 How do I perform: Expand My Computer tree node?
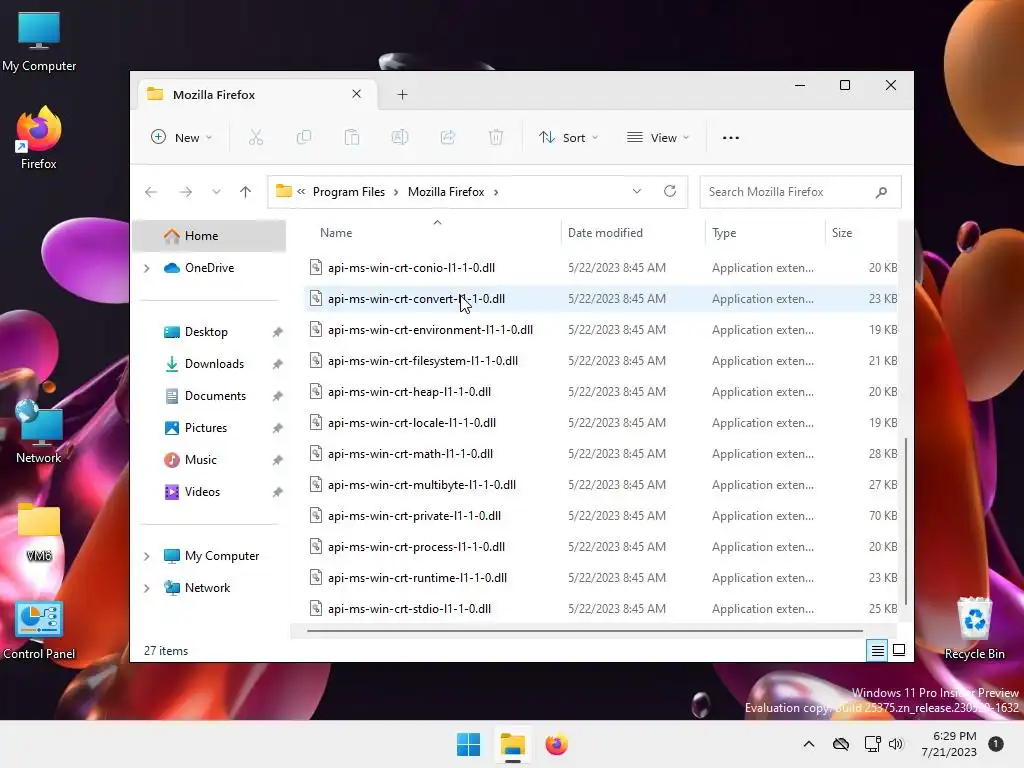pyautogui.click(x=147, y=556)
